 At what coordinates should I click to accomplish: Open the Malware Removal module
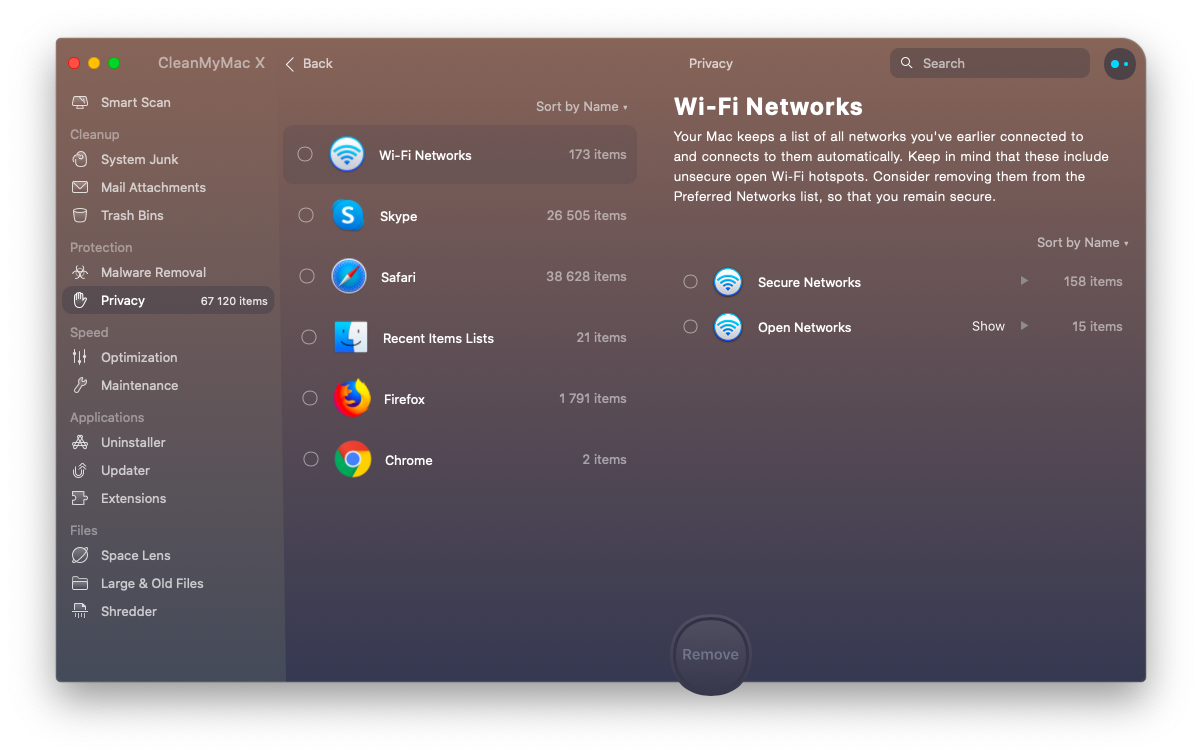(153, 272)
